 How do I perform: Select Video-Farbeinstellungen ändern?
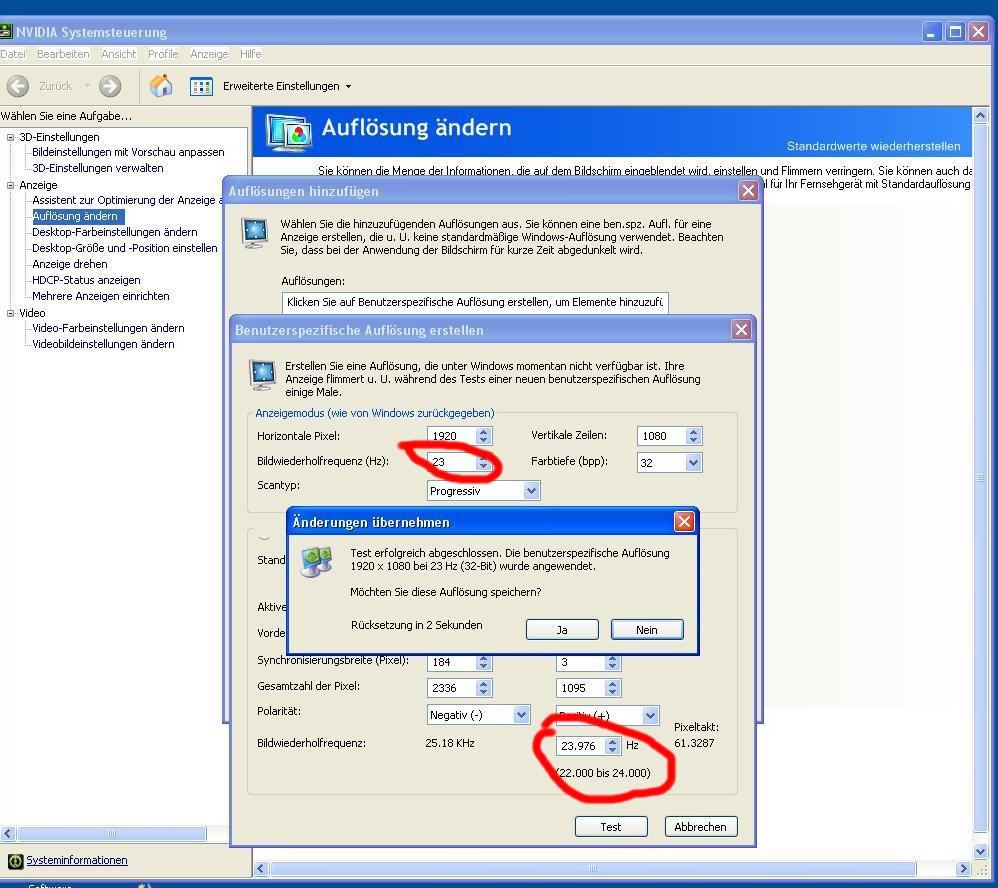(x=108, y=328)
